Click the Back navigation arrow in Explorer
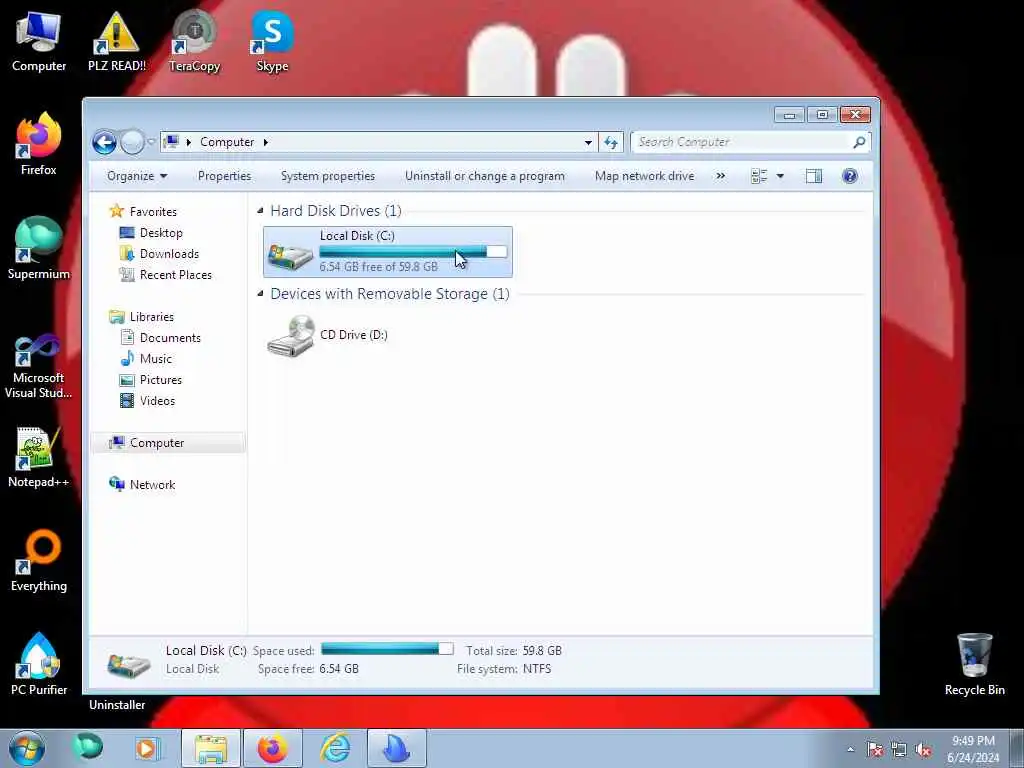This screenshot has width=1024, height=768. click(x=104, y=142)
